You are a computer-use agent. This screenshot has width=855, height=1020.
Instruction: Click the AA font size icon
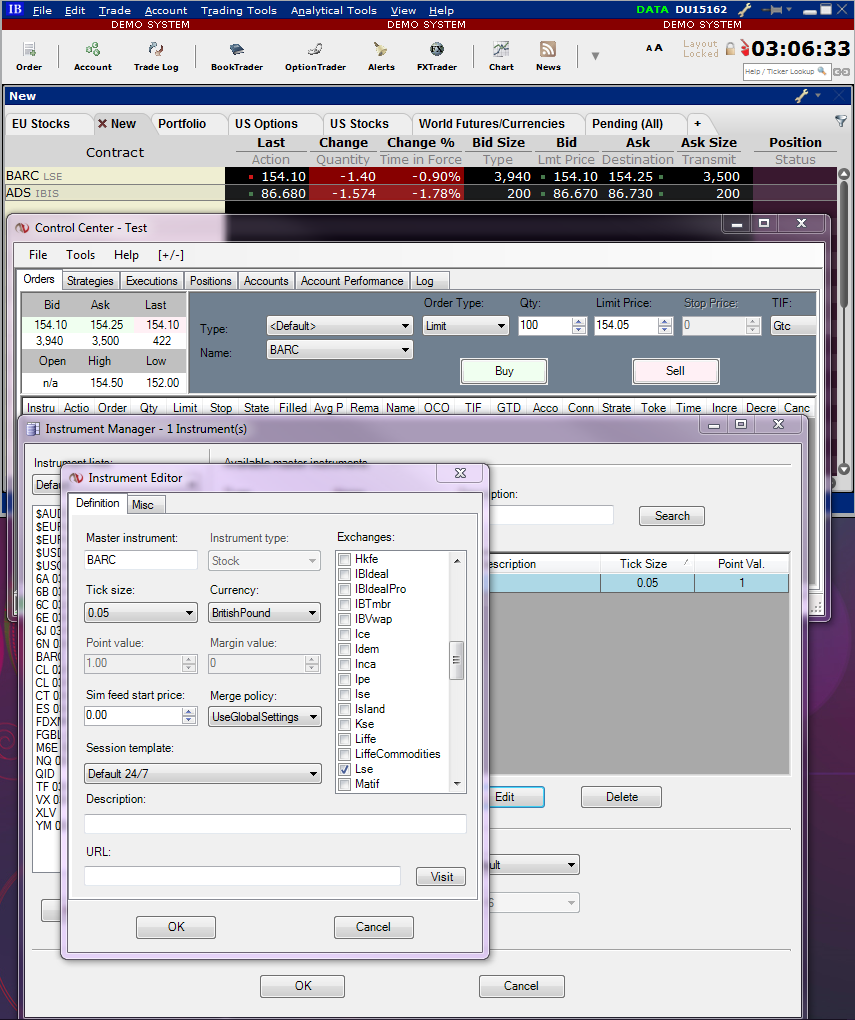click(654, 47)
